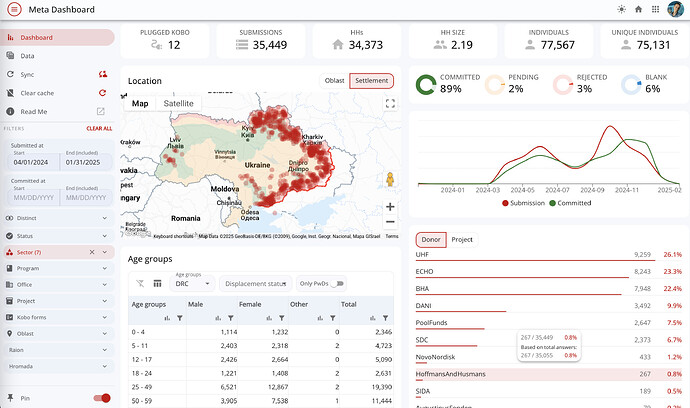The height and width of the screenshot is (408, 690).
Task: Open Dashboard in the sidebar
Action: (x=57, y=37)
